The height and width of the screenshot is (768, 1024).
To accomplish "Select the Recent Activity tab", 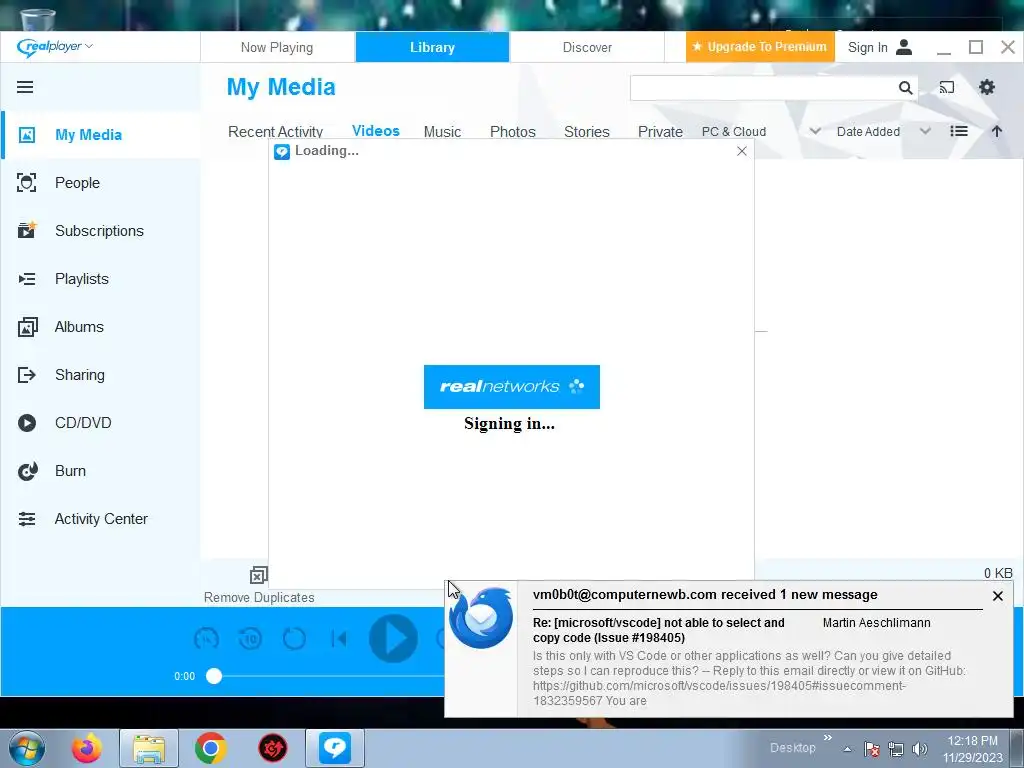I will pyautogui.click(x=276, y=131).
